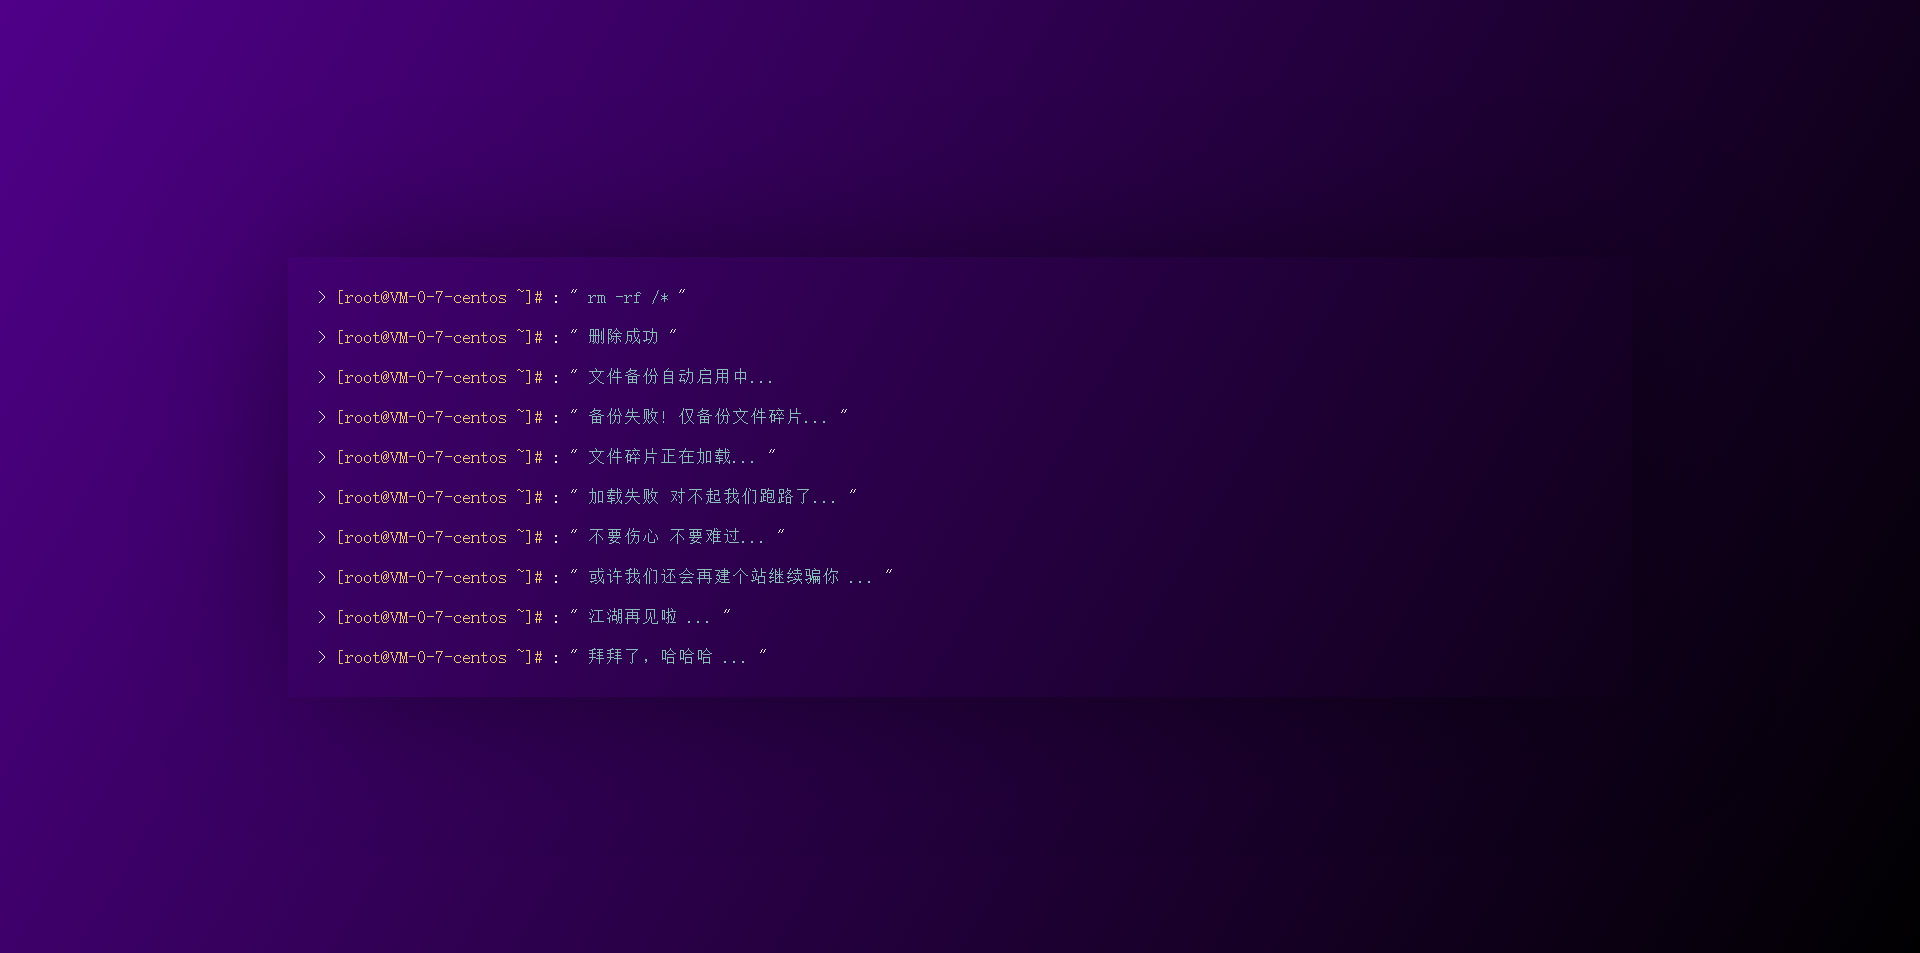The image size is (1920, 953).
Task: Click the '备份失败! 仅备份文件碎片...' message
Action: (x=707, y=417)
